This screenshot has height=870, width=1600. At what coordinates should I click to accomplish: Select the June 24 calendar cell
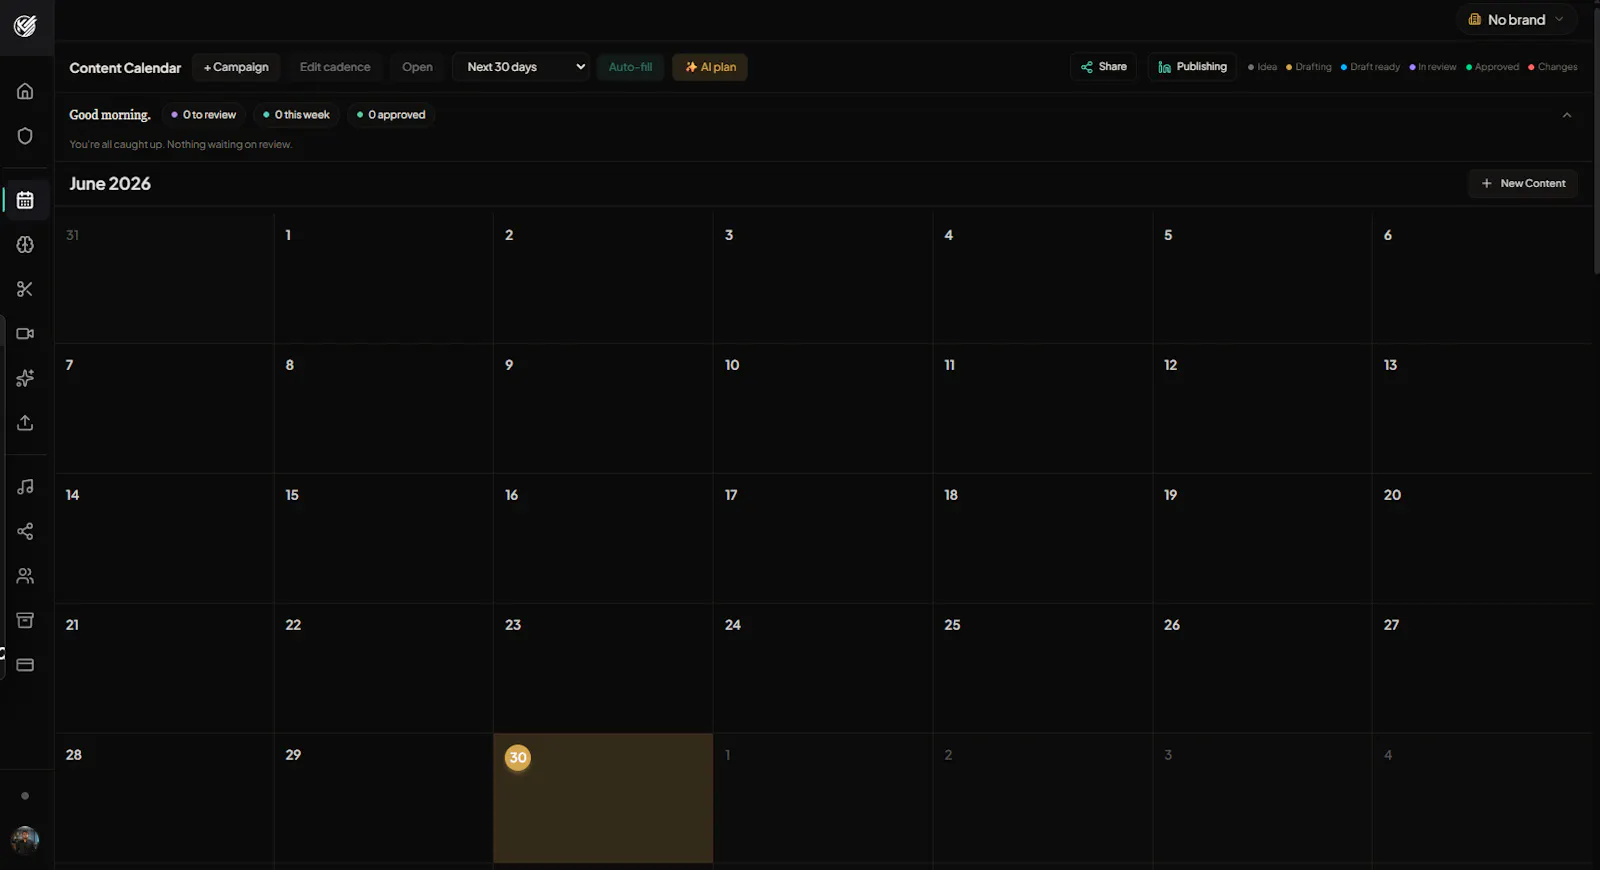point(823,668)
